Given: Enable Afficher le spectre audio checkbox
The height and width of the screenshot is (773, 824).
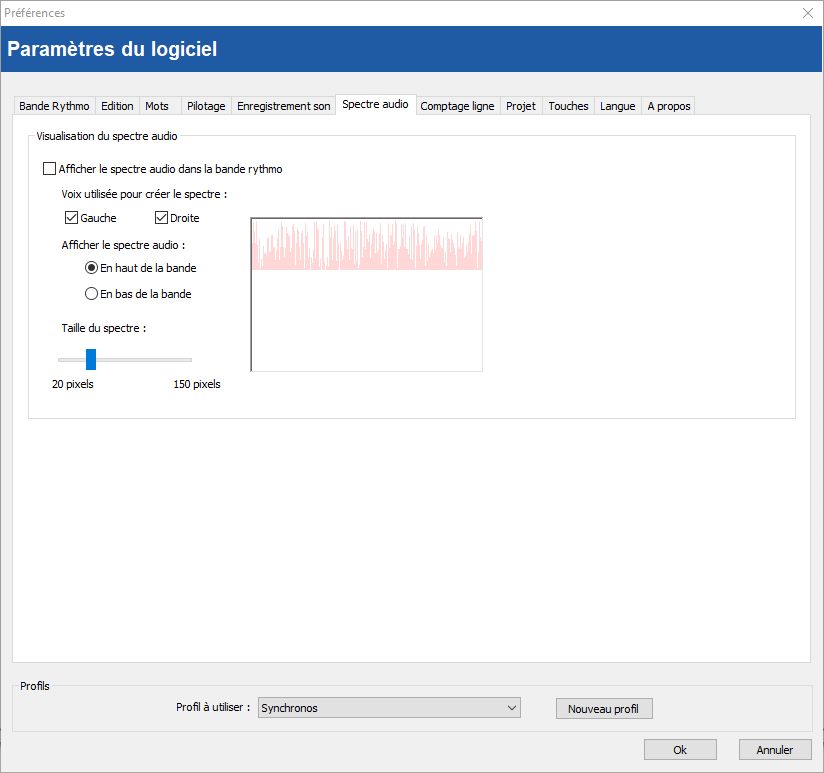Looking at the screenshot, I should tap(50, 169).
